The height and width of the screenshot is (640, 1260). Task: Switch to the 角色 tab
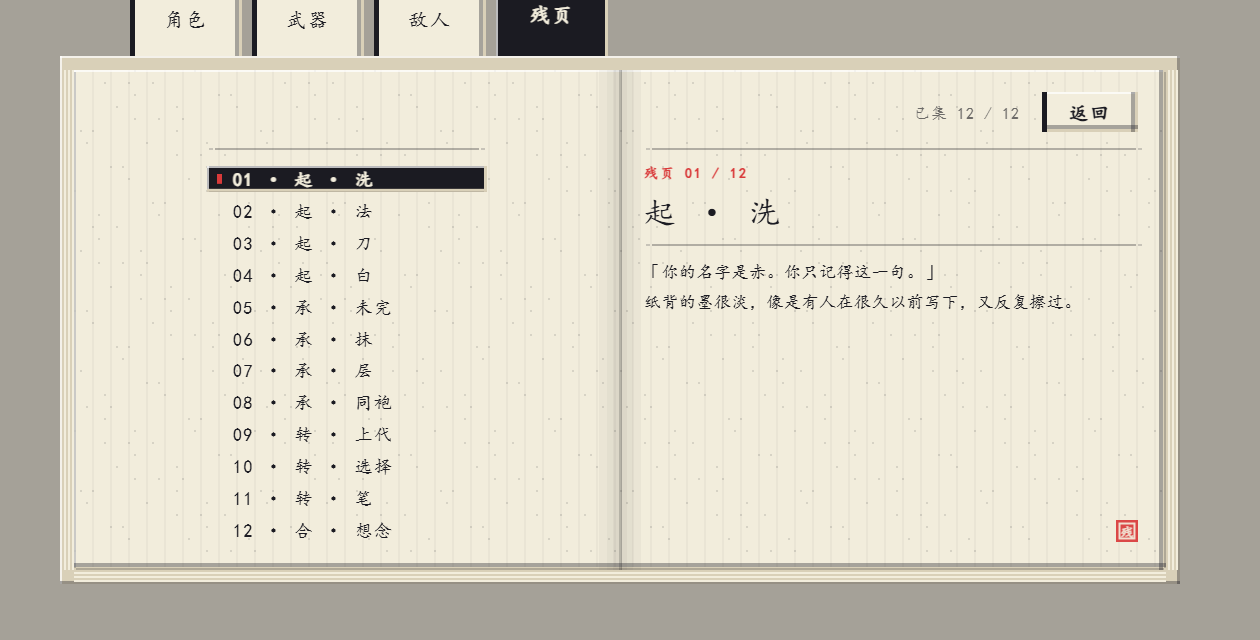pyautogui.click(x=185, y=27)
